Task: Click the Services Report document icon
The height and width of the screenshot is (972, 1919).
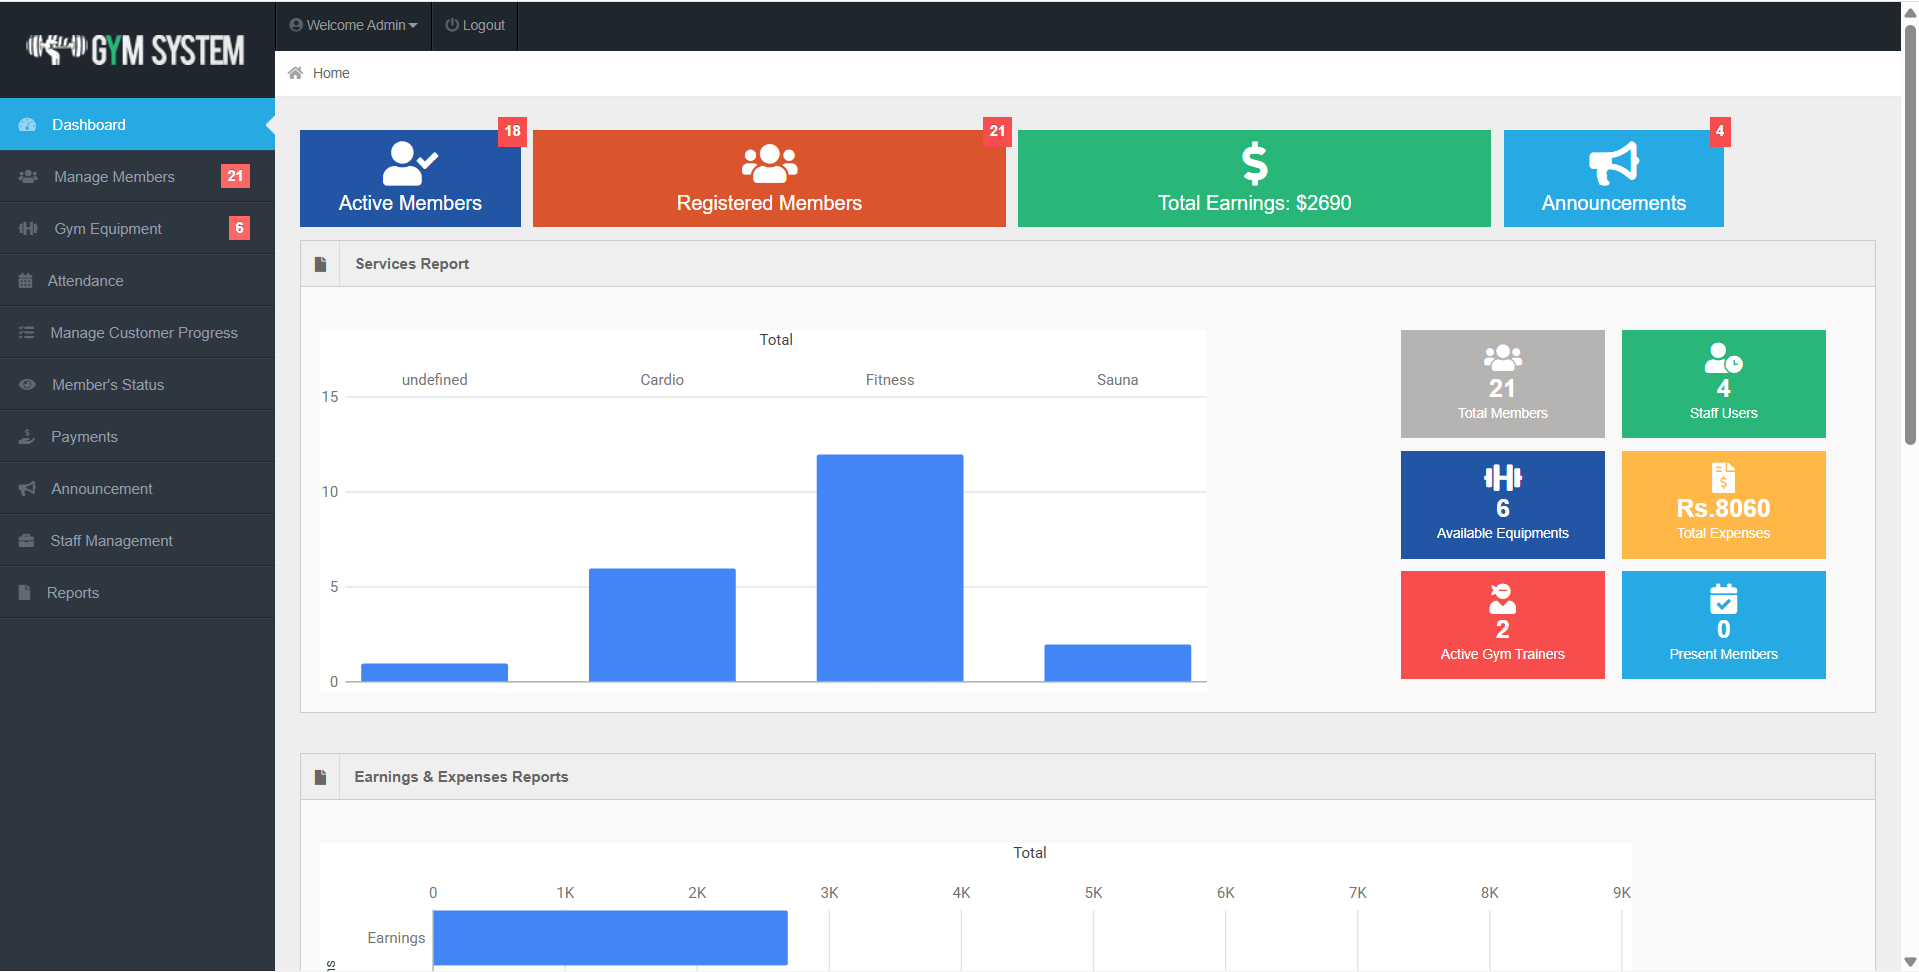Action: [x=320, y=264]
